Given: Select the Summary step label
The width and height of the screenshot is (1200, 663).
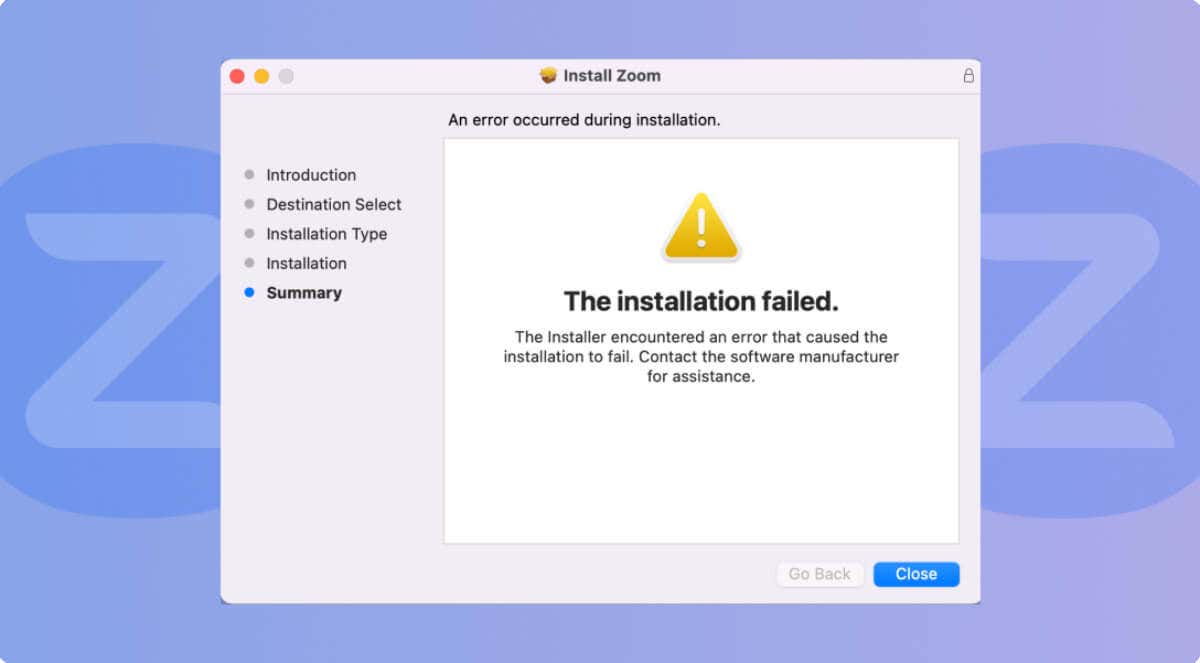Looking at the screenshot, I should (x=304, y=293).
